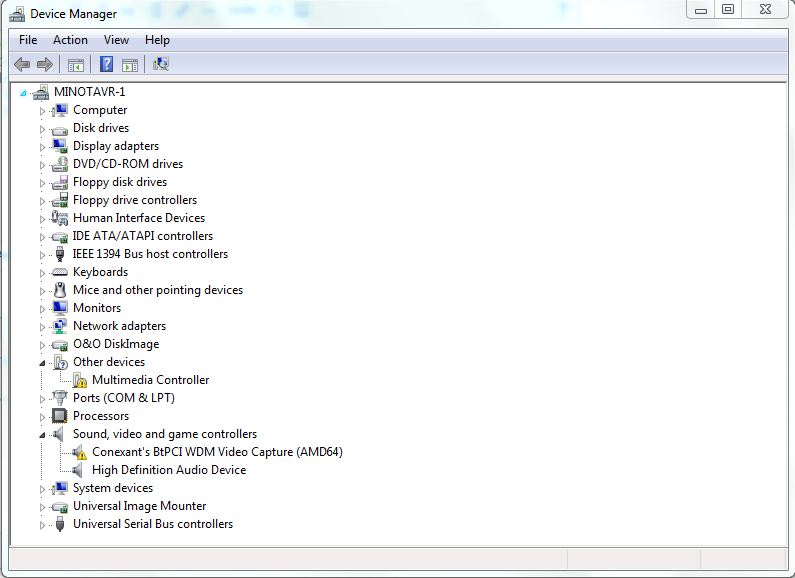Select the MINOTAVR-1 label
This screenshot has width=795, height=578.
[90, 92]
